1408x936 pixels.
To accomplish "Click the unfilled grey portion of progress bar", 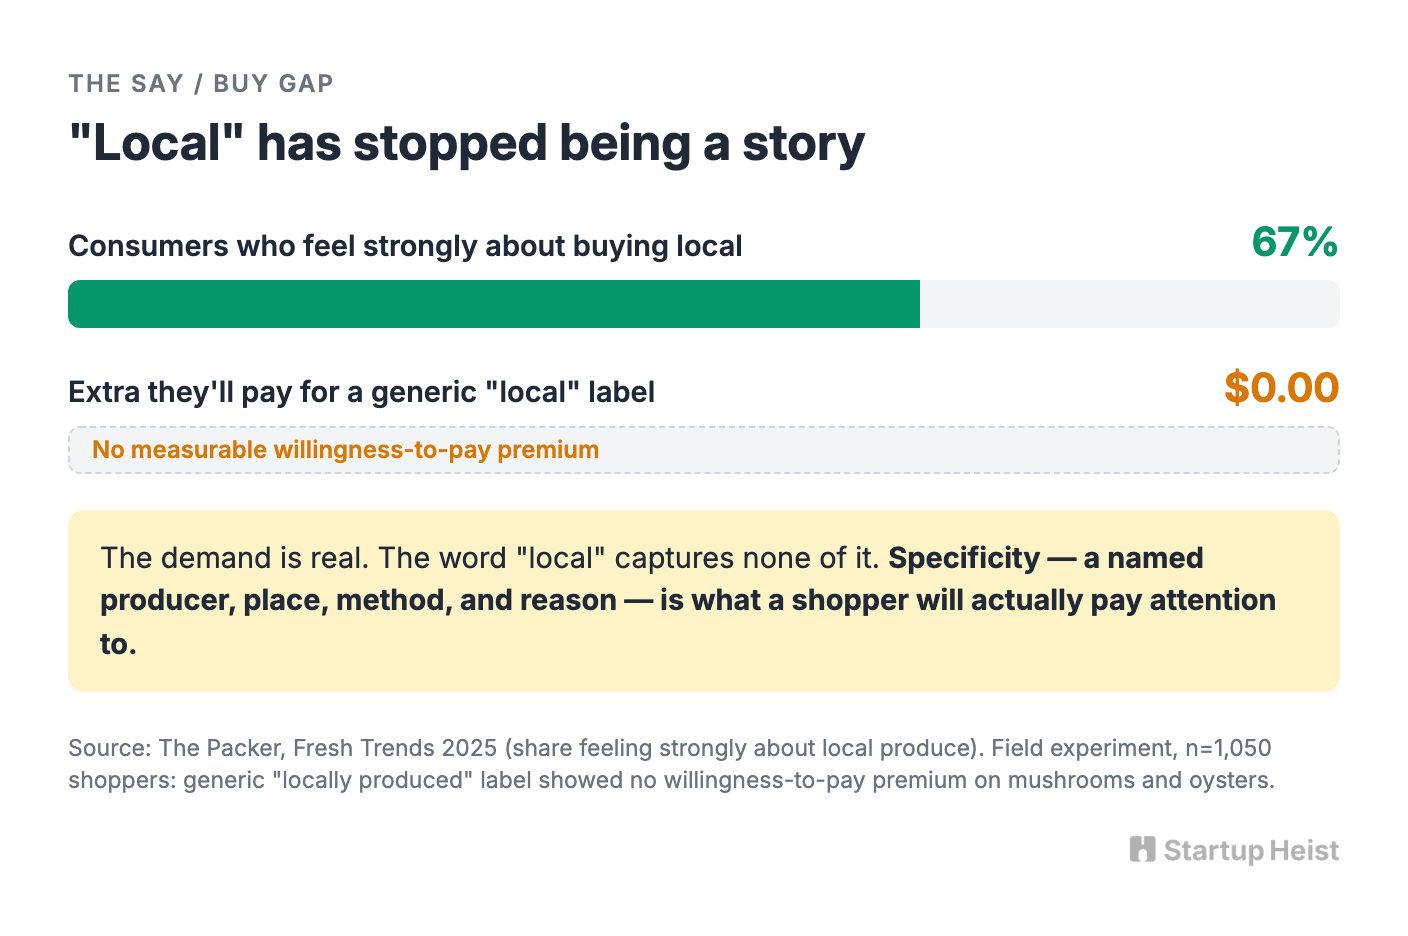I will tap(1130, 304).
